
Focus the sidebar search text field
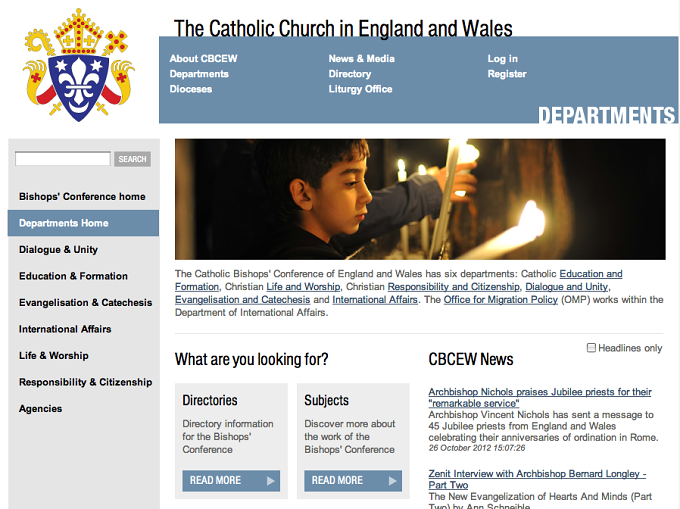tap(63, 159)
